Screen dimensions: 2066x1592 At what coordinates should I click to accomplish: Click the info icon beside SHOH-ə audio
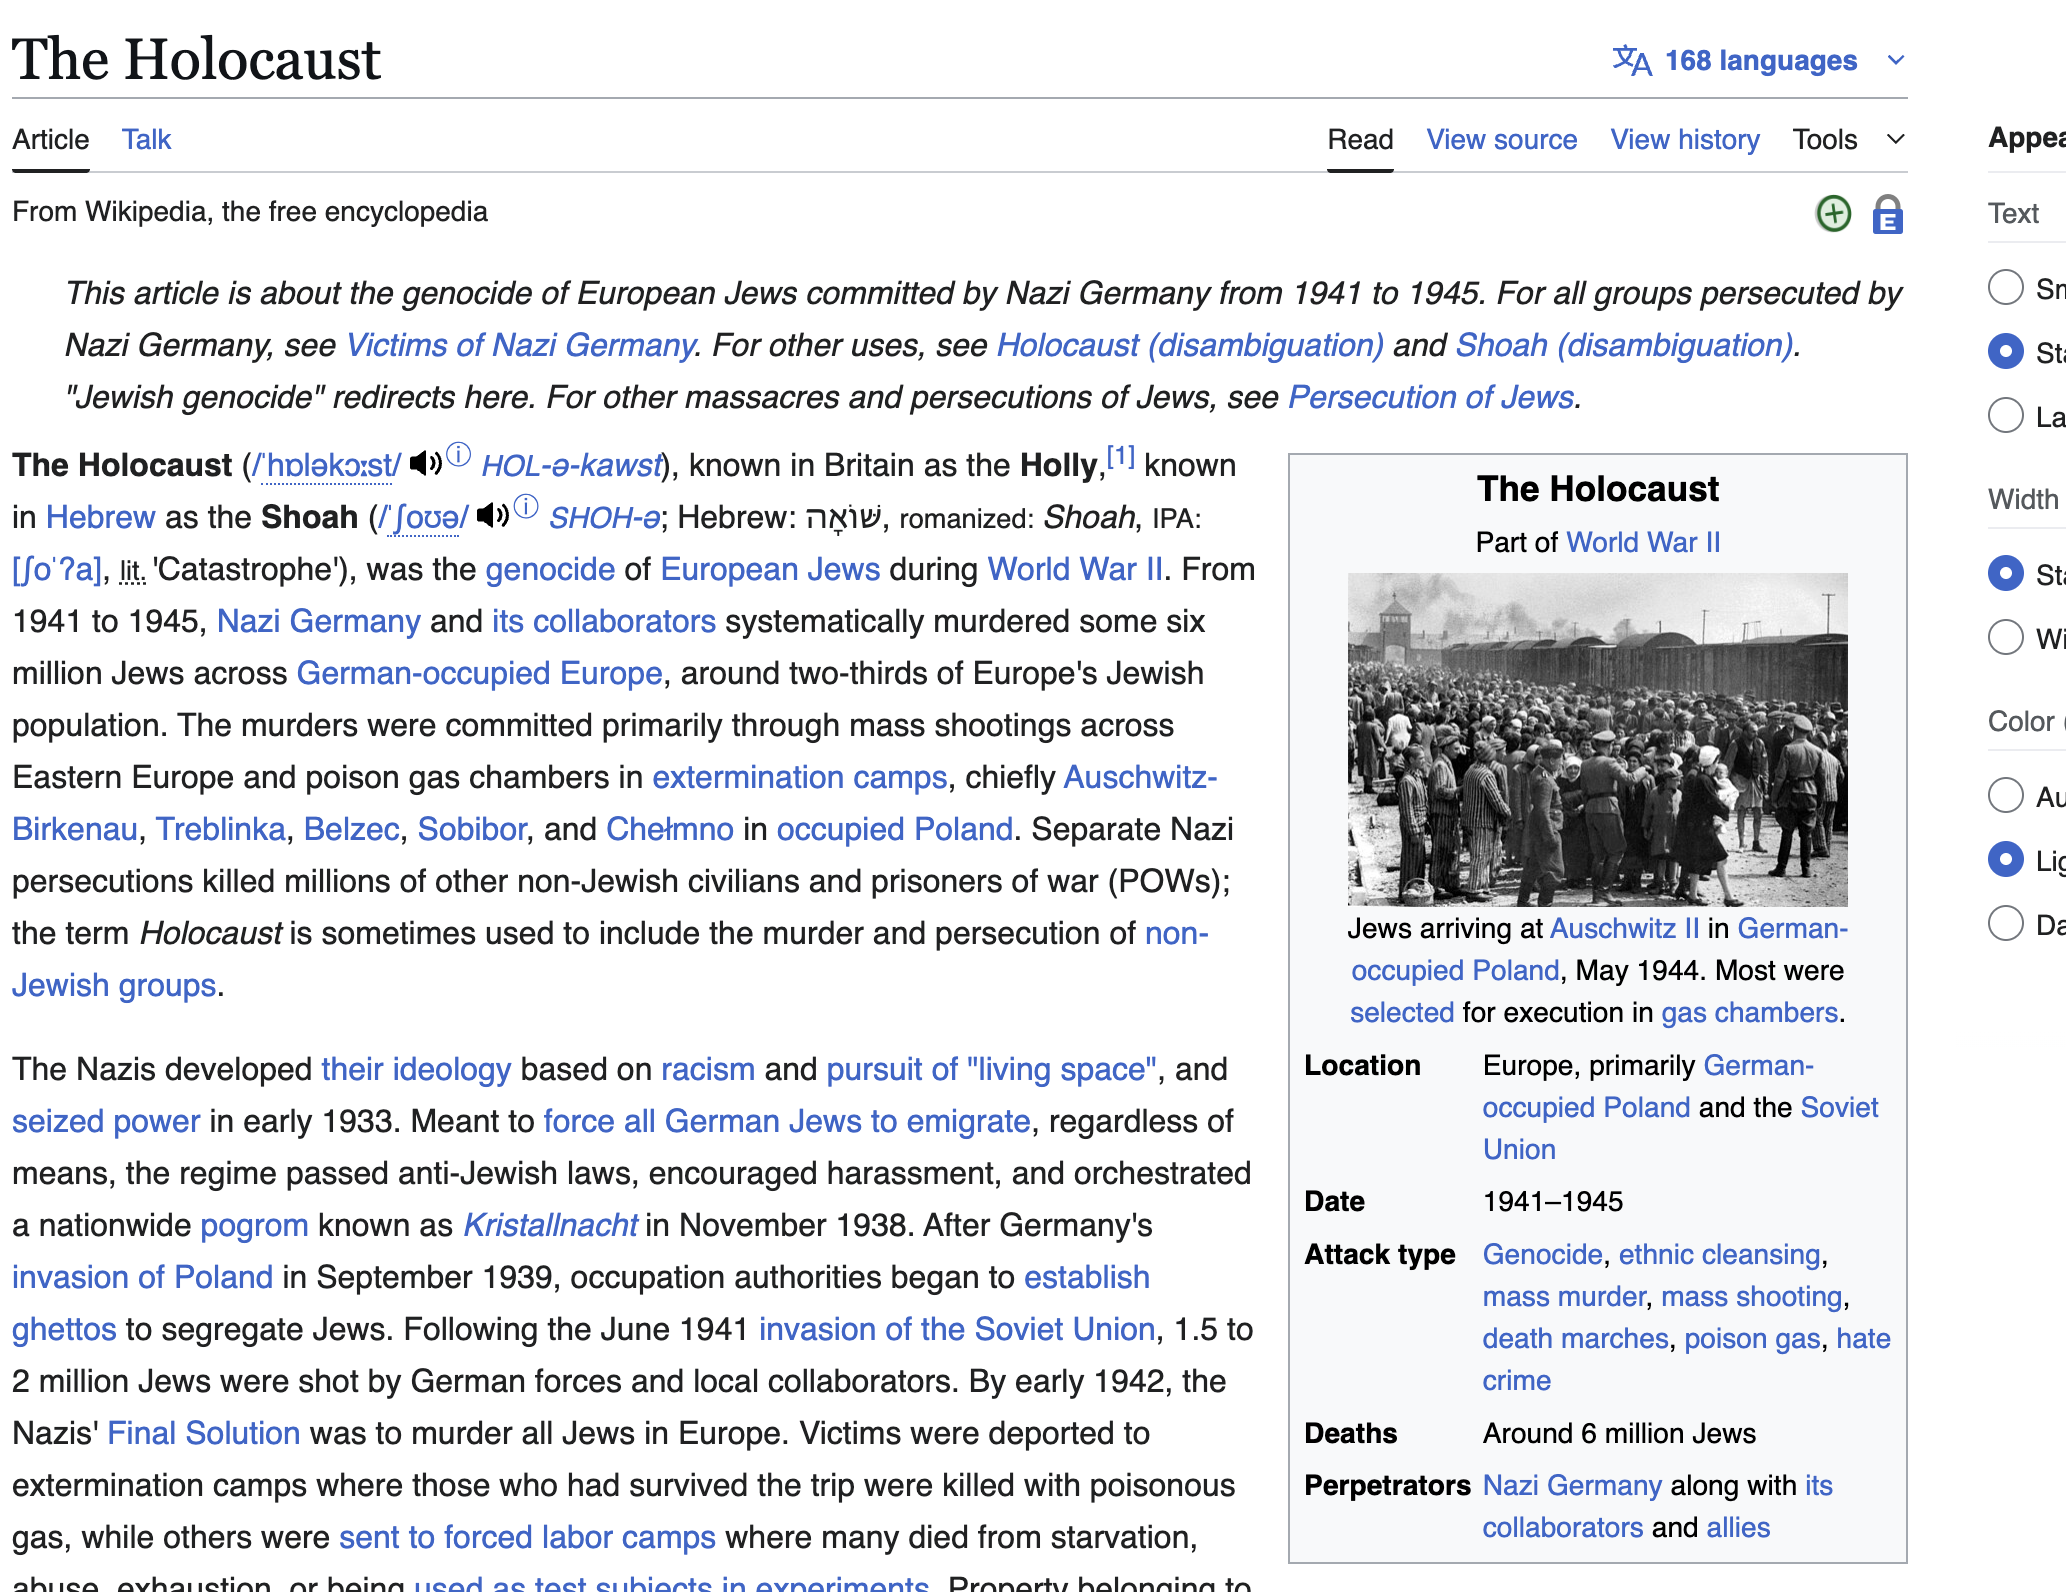tap(526, 507)
